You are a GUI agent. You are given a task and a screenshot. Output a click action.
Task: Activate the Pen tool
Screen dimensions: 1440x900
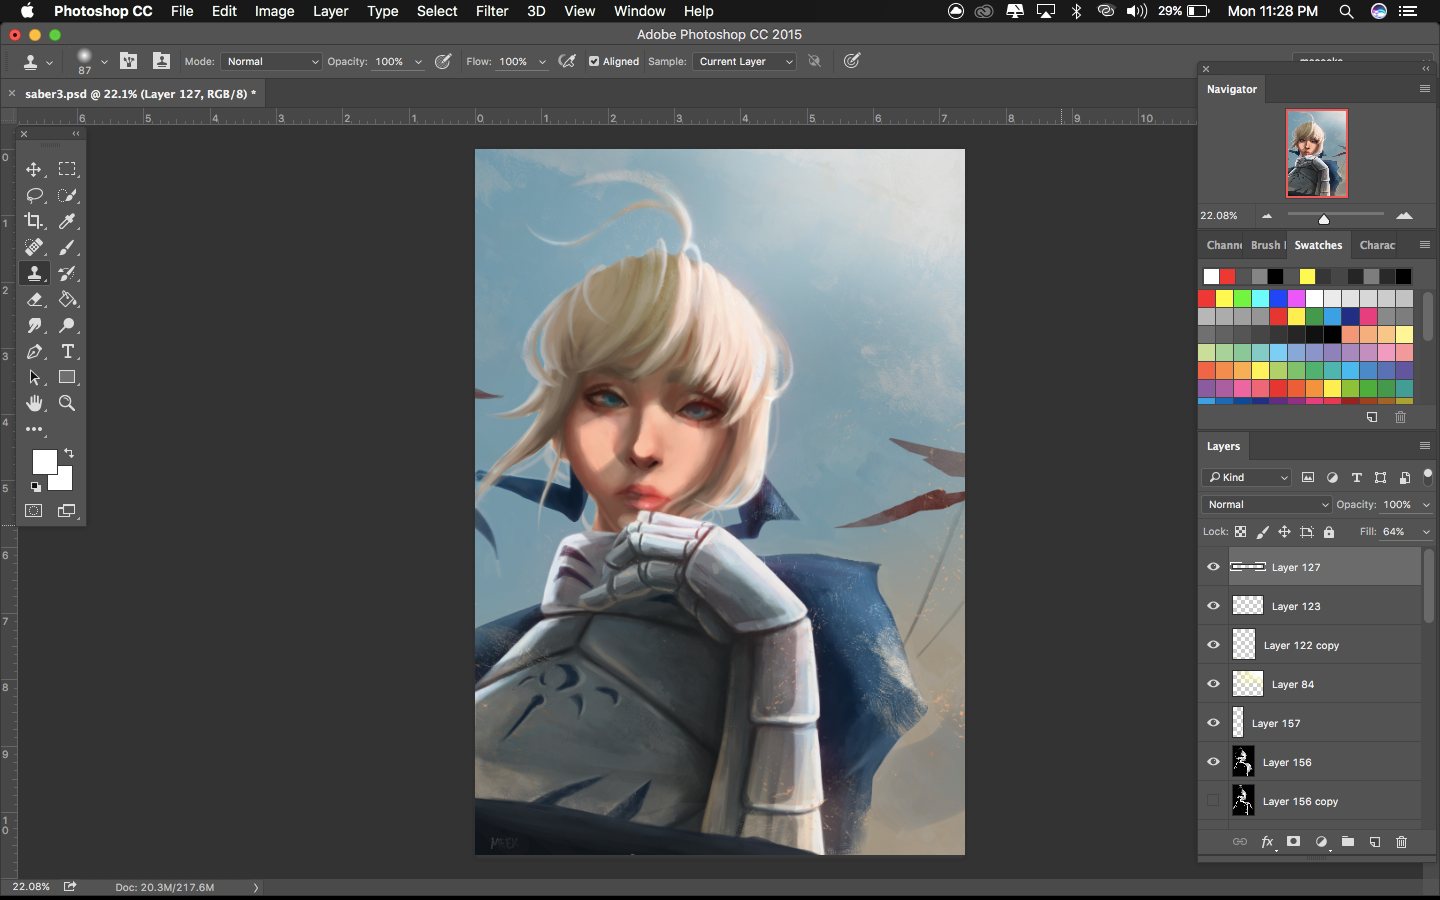(x=34, y=351)
